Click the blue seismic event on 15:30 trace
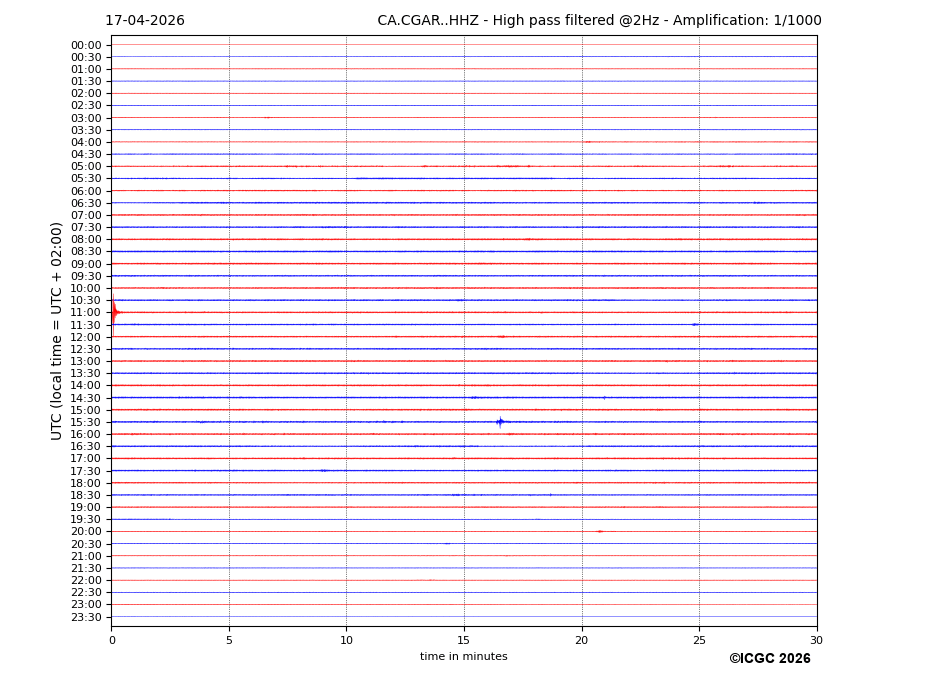 (500, 422)
